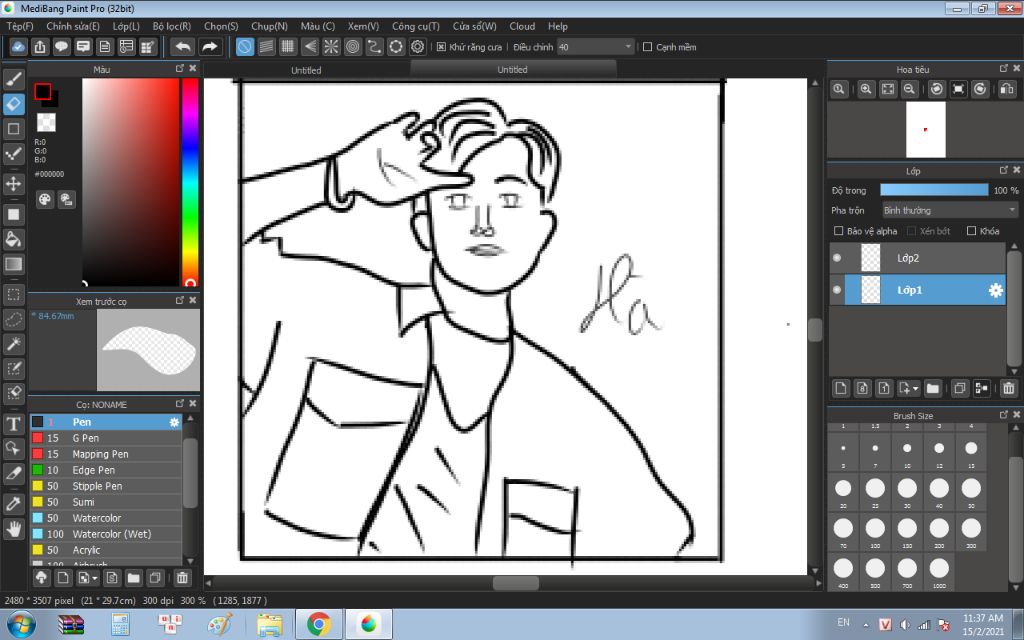Click the navigator canvas preview thumbnail
The height and width of the screenshot is (640, 1024).
pyautogui.click(x=925, y=129)
